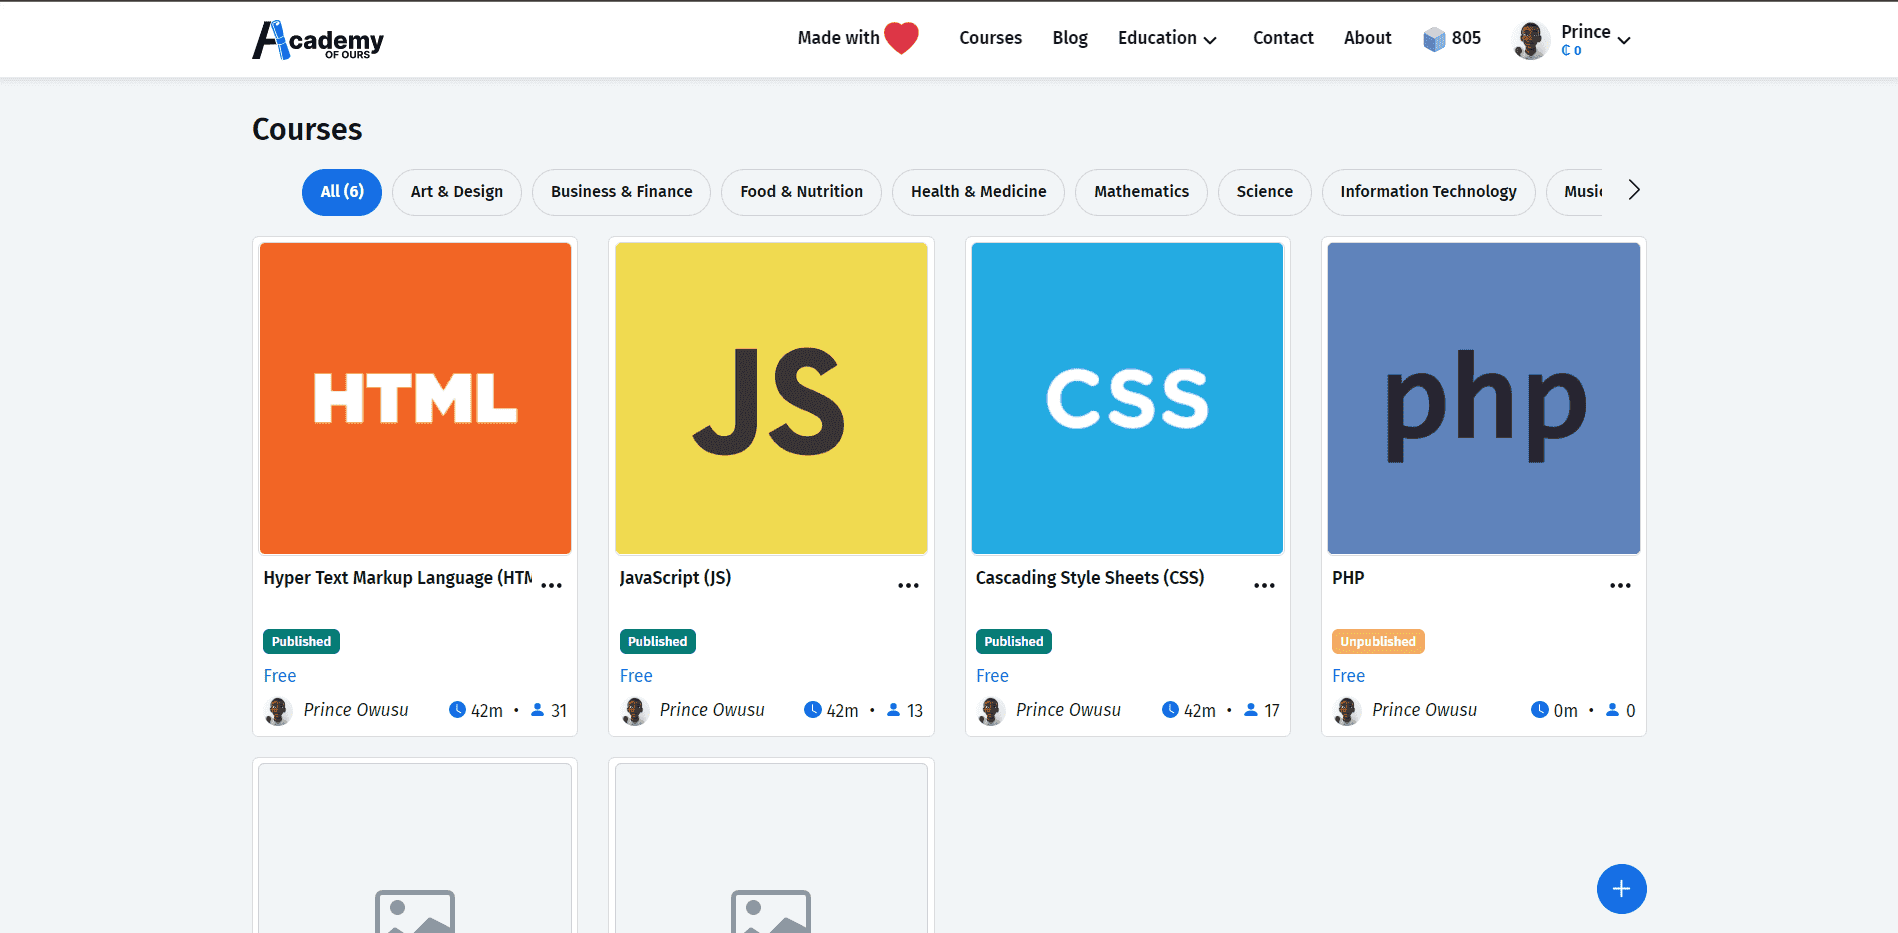Open Hyper Text Markup Language course title
The image size is (1898, 933).
398,578
